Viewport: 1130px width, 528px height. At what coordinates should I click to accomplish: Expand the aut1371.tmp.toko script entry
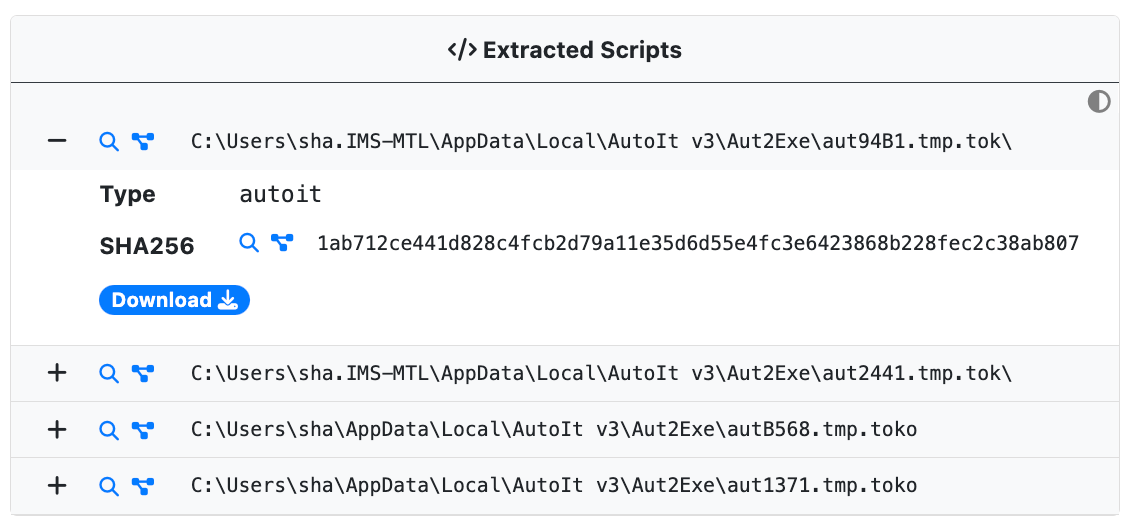(x=58, y=486)
